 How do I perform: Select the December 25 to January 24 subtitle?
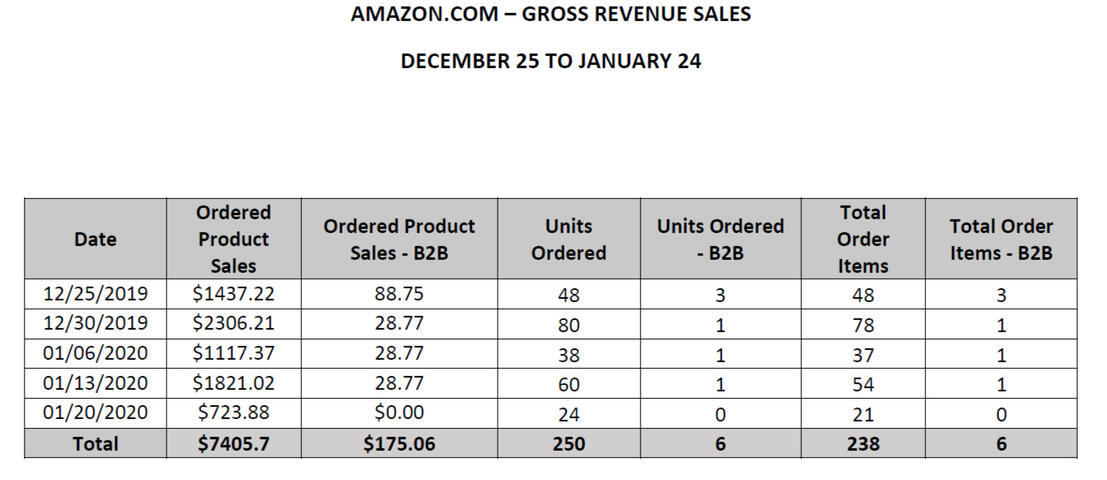(x=551, y=61)
